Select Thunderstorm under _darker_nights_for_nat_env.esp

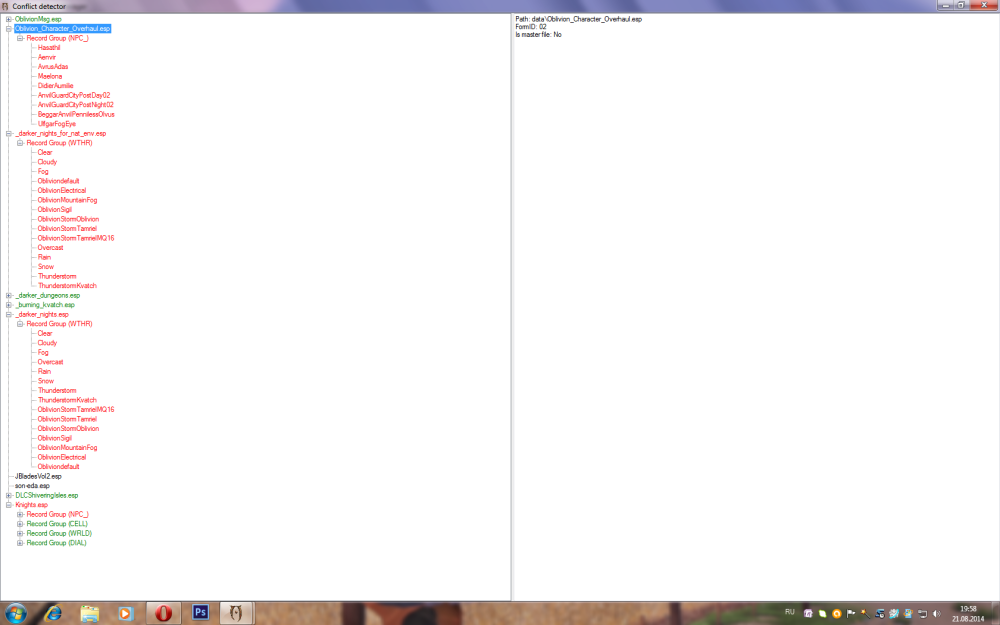coord(57,276)
